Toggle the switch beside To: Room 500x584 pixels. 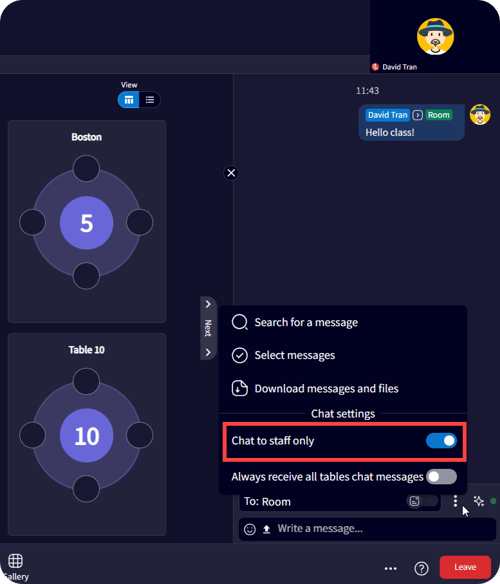[422, 501]
